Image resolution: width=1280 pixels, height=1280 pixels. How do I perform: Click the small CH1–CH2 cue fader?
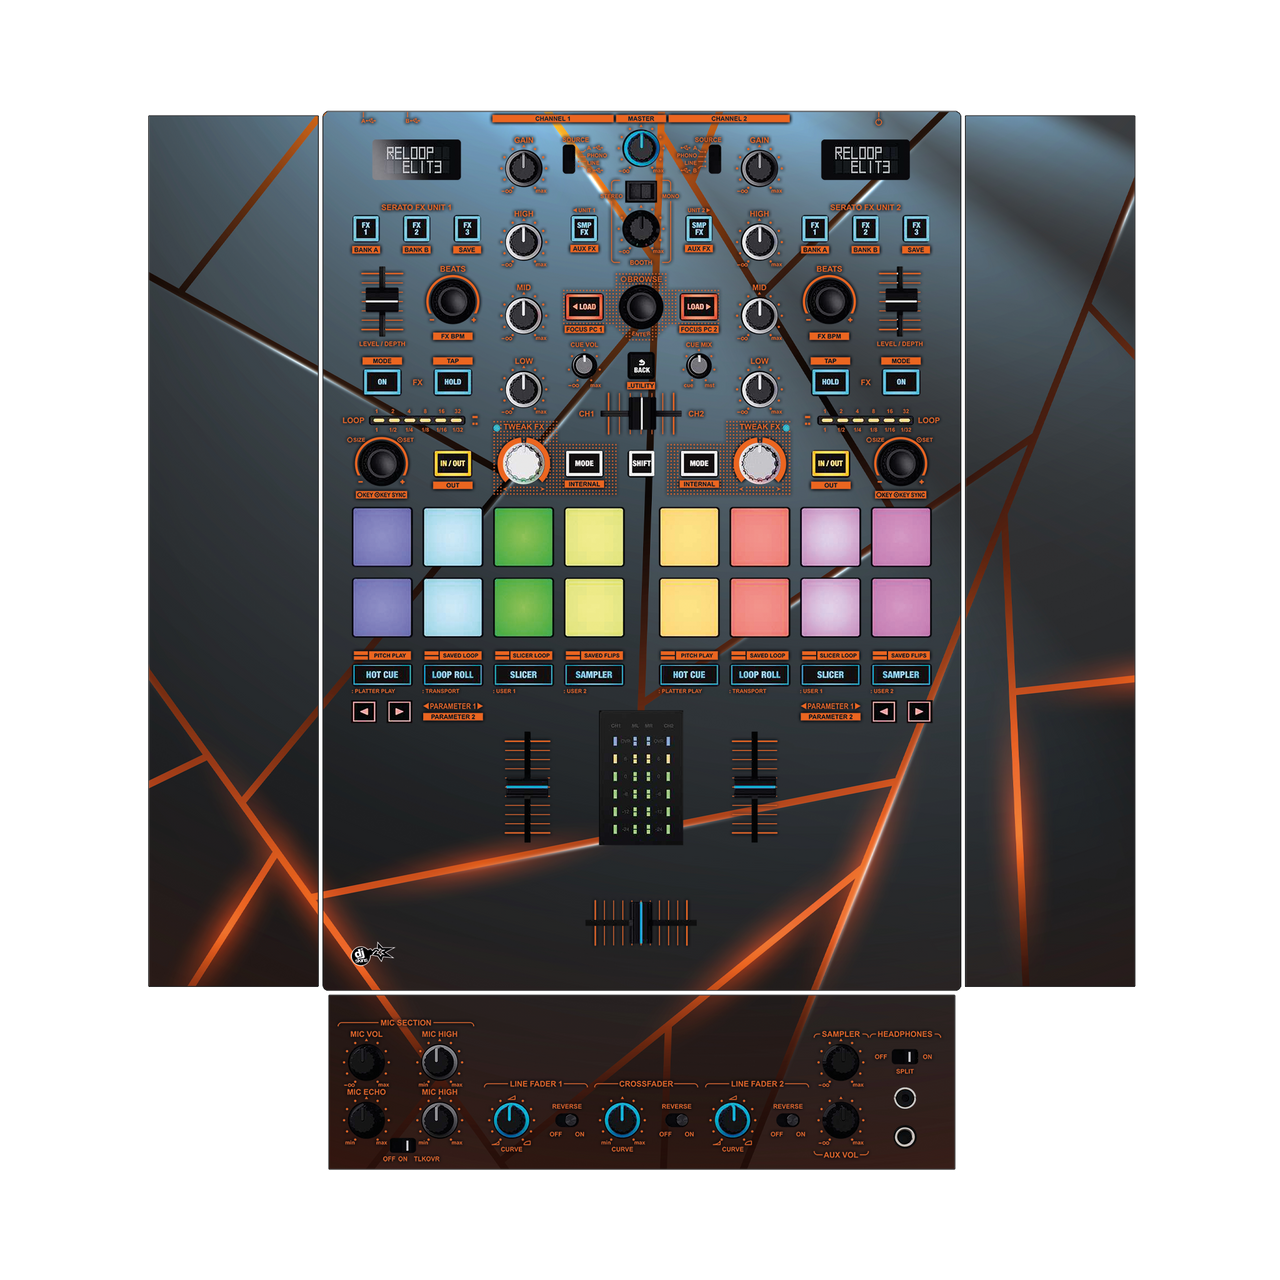641,413
